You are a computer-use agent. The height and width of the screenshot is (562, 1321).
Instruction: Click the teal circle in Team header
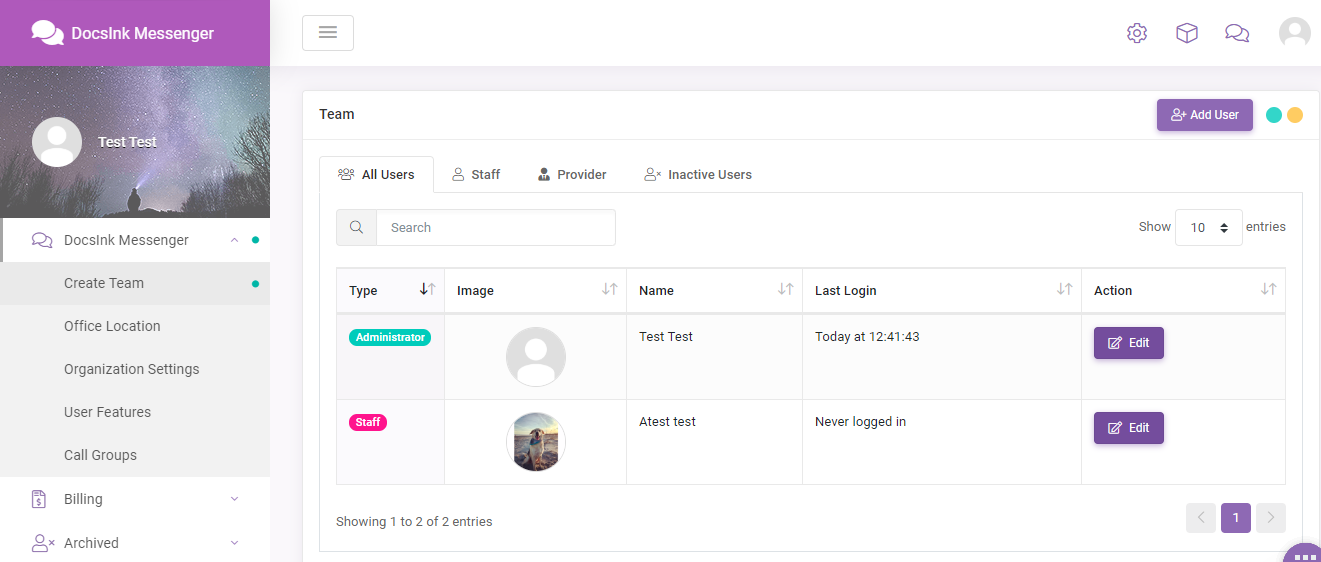[1274, 115]
